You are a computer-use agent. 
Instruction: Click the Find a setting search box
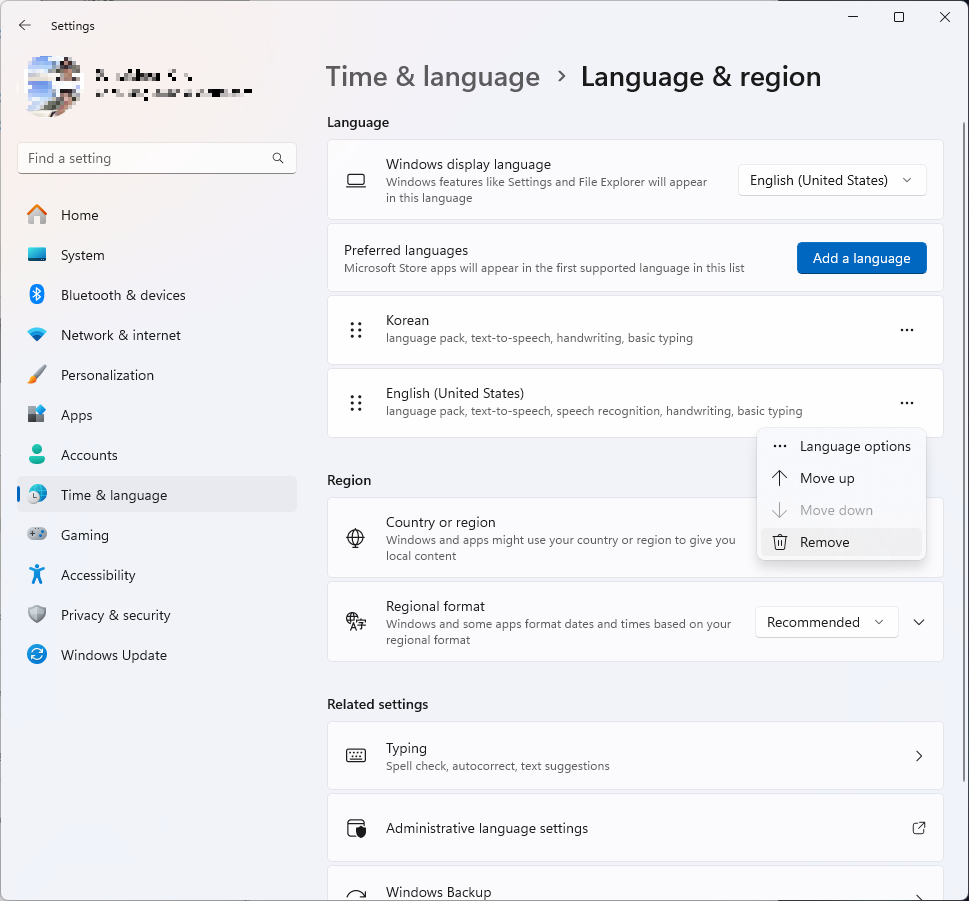pyautogui.click(x=157, y=158)
